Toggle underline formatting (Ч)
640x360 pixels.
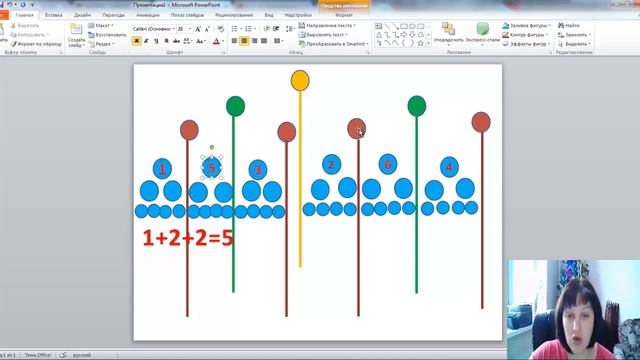(x=156, y=41)
